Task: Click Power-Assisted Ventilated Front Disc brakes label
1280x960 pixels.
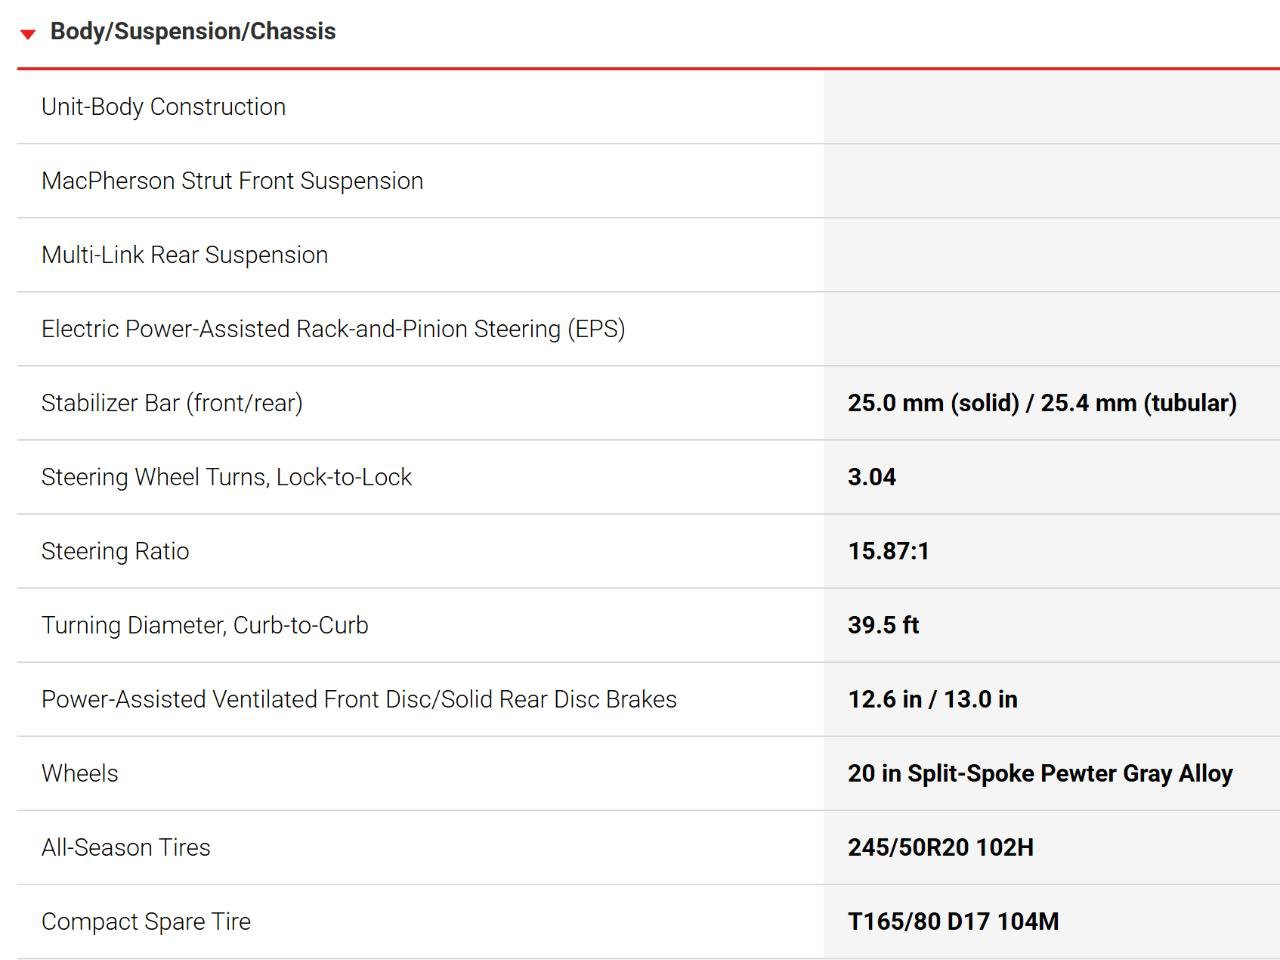Action: [x=359, y=699]
